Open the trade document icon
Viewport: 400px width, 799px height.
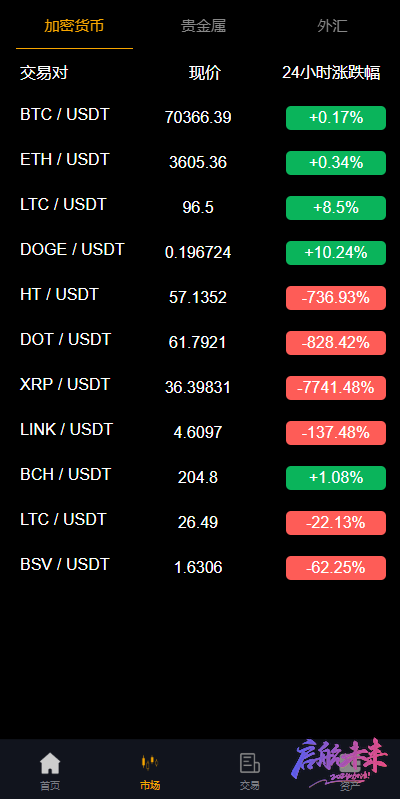[x=250, y=763]
